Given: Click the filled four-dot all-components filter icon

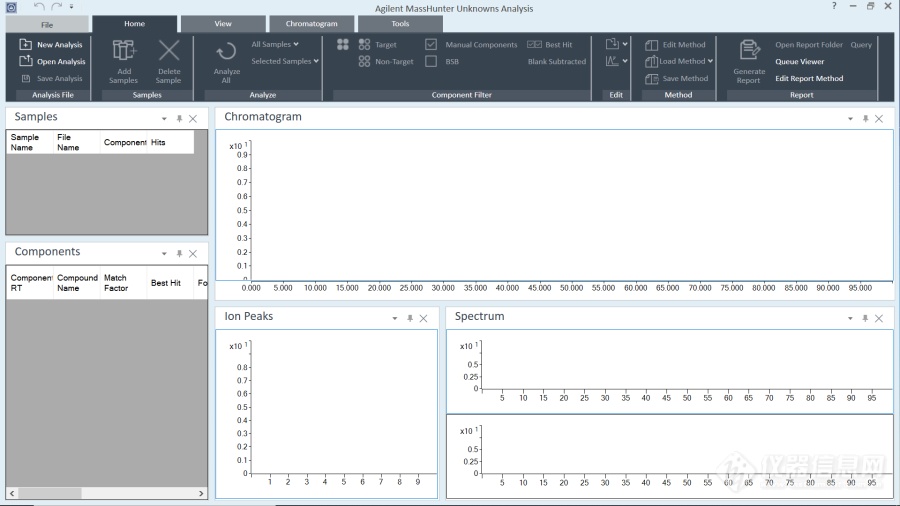Looking at the screenshot, I should point(343,44).
